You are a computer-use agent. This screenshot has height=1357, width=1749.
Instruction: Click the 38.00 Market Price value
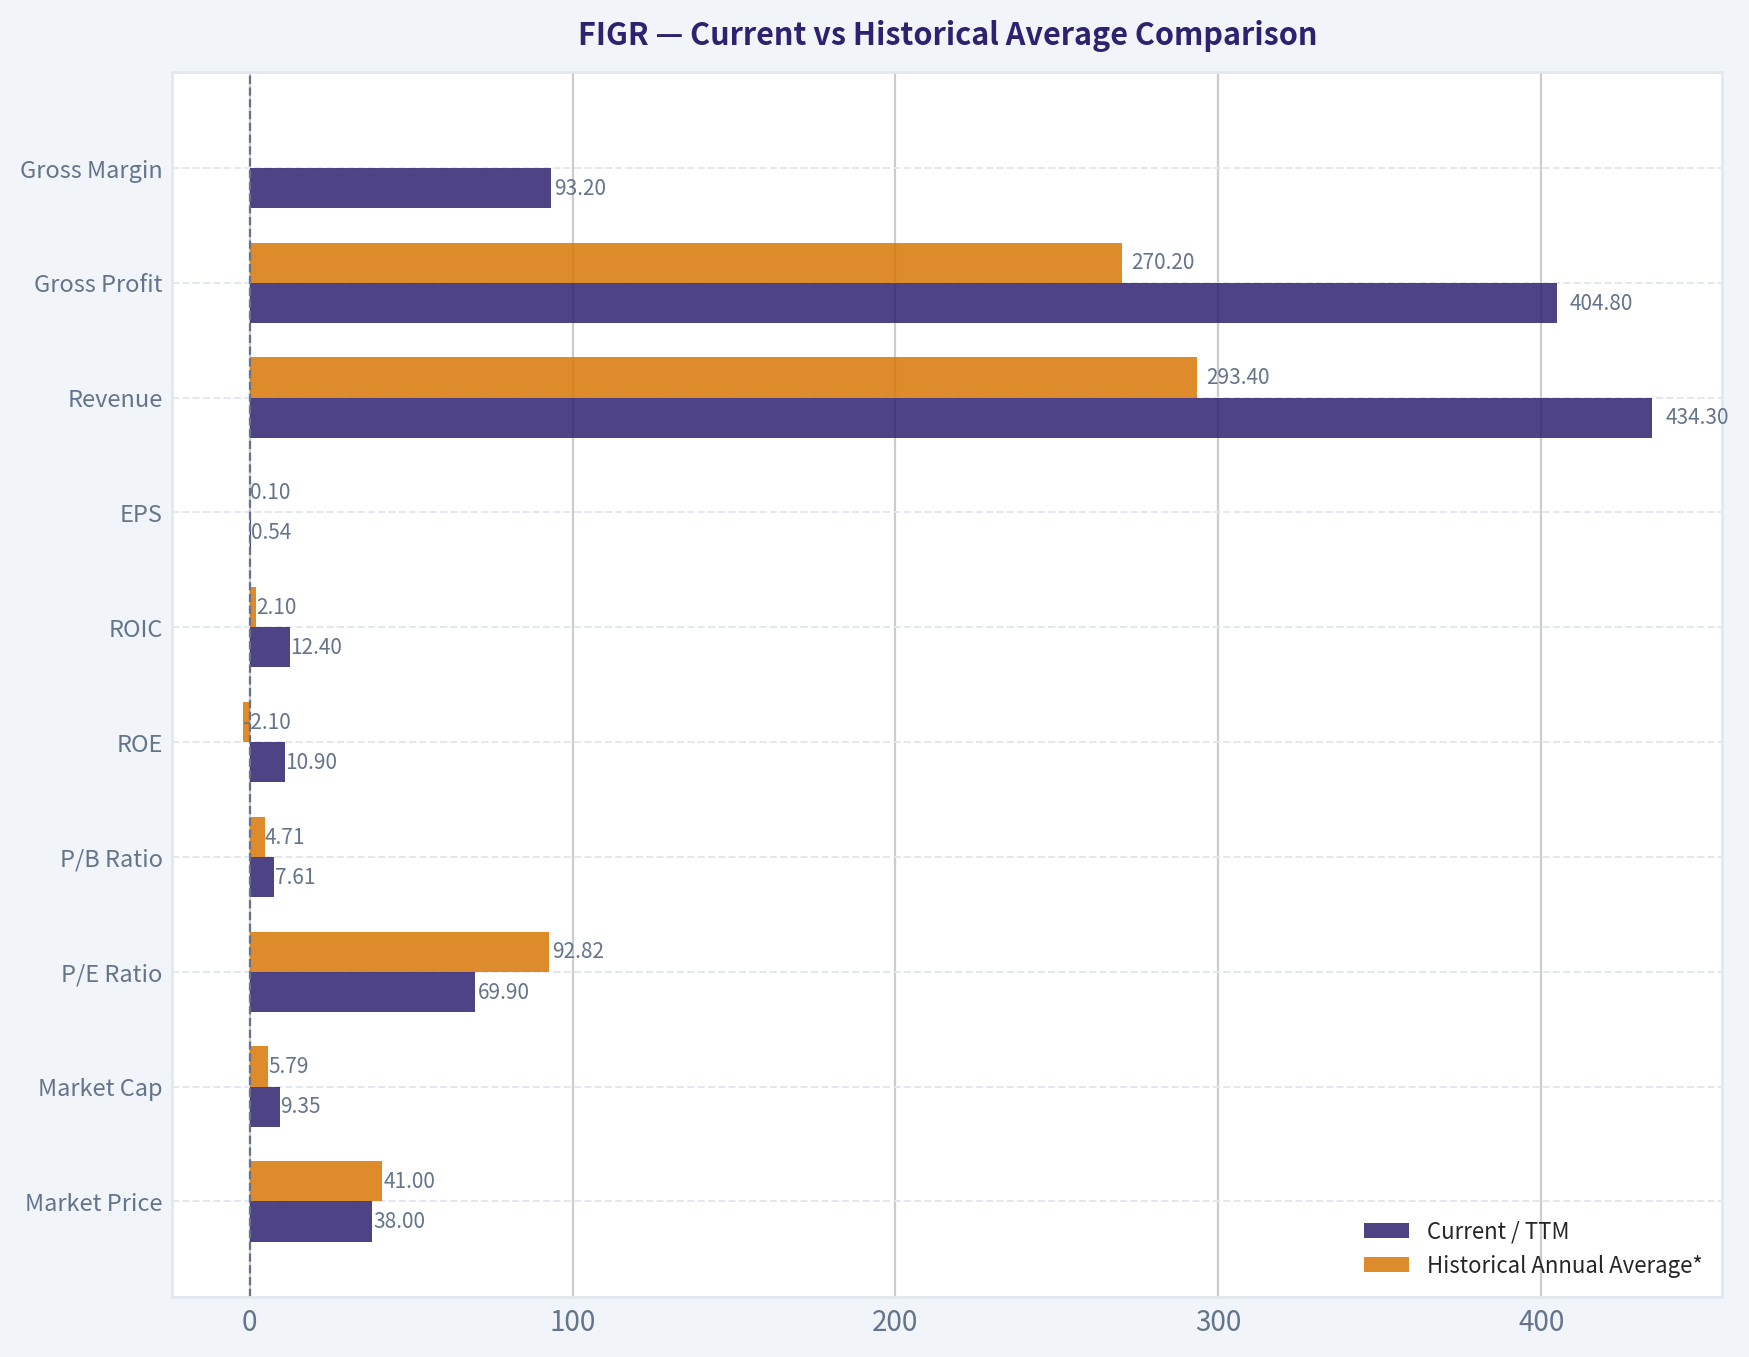[x=399, y=1221]
